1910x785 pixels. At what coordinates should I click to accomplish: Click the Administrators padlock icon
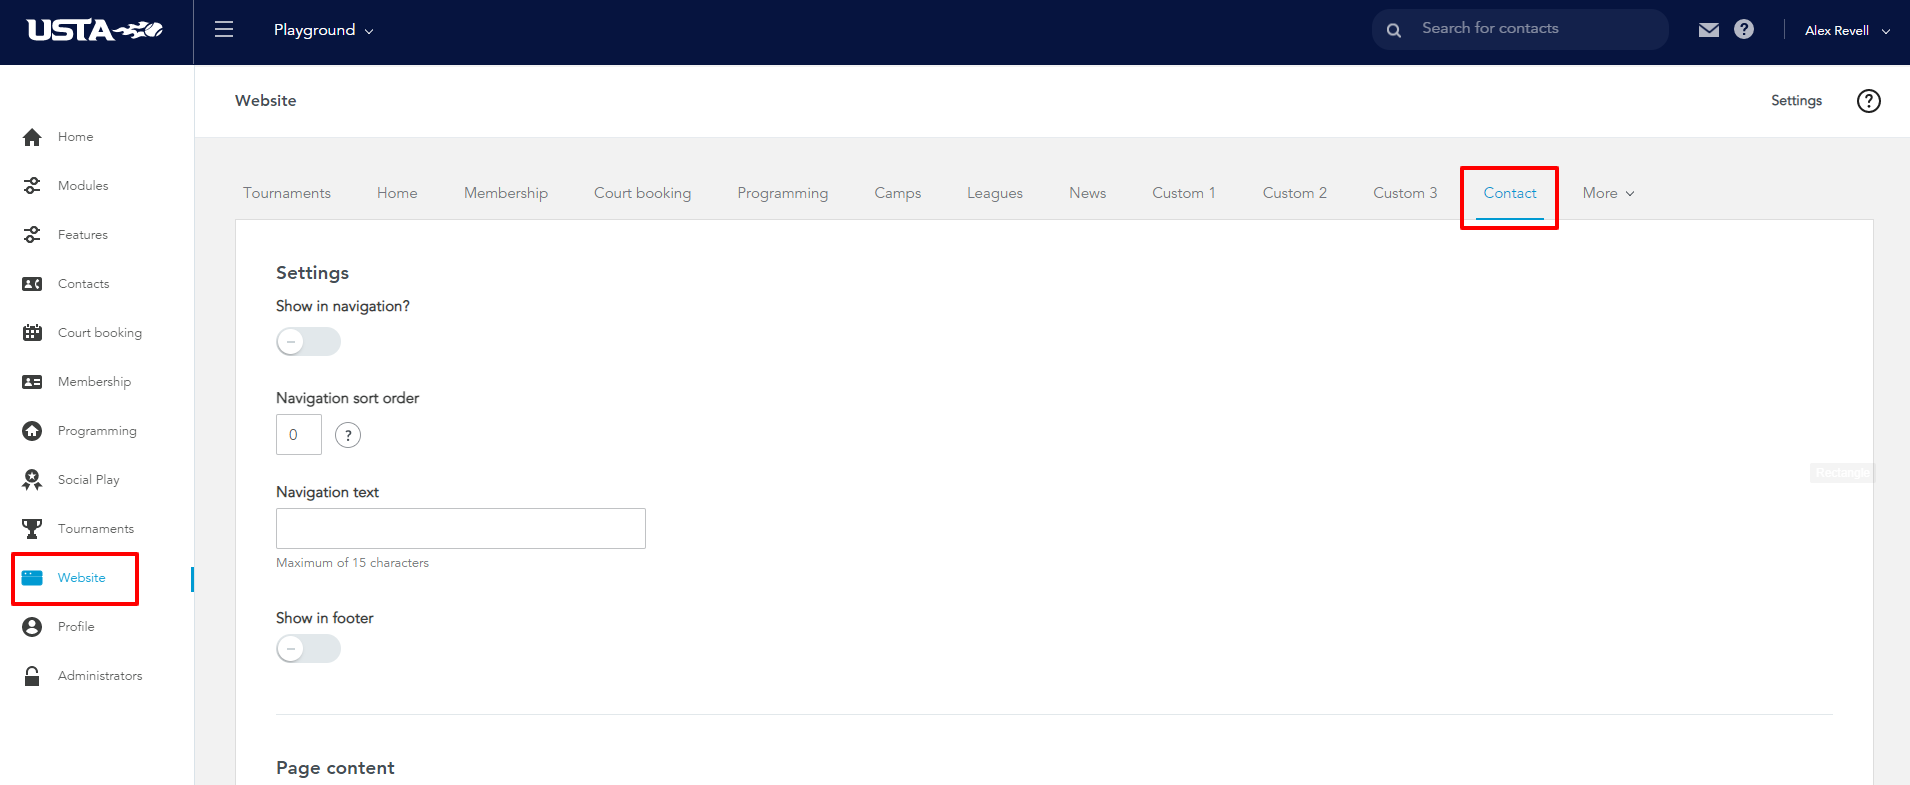[32, 676]
